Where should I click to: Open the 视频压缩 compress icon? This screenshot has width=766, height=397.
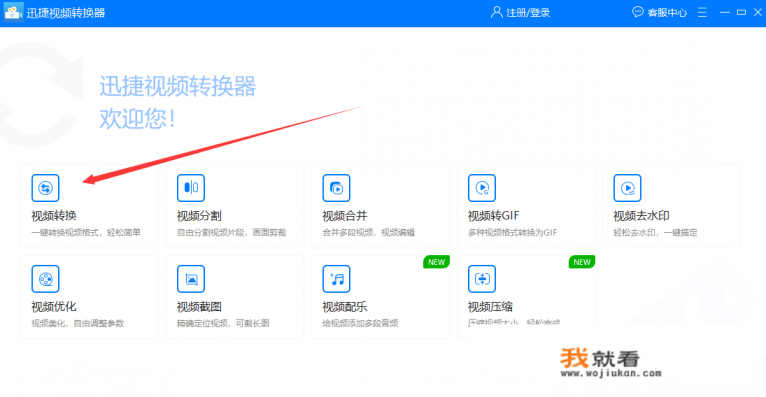482,279
